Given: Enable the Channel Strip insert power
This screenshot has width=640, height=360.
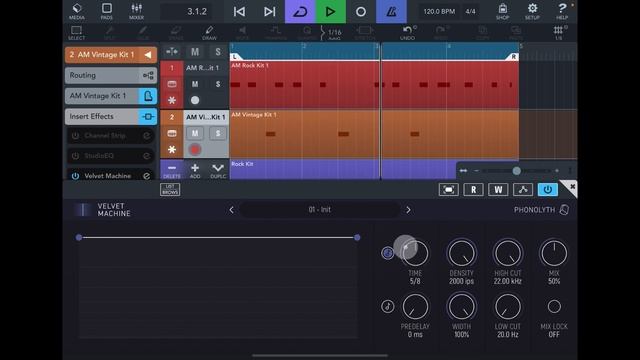Looking at the screenshot, I should point(76,136).
